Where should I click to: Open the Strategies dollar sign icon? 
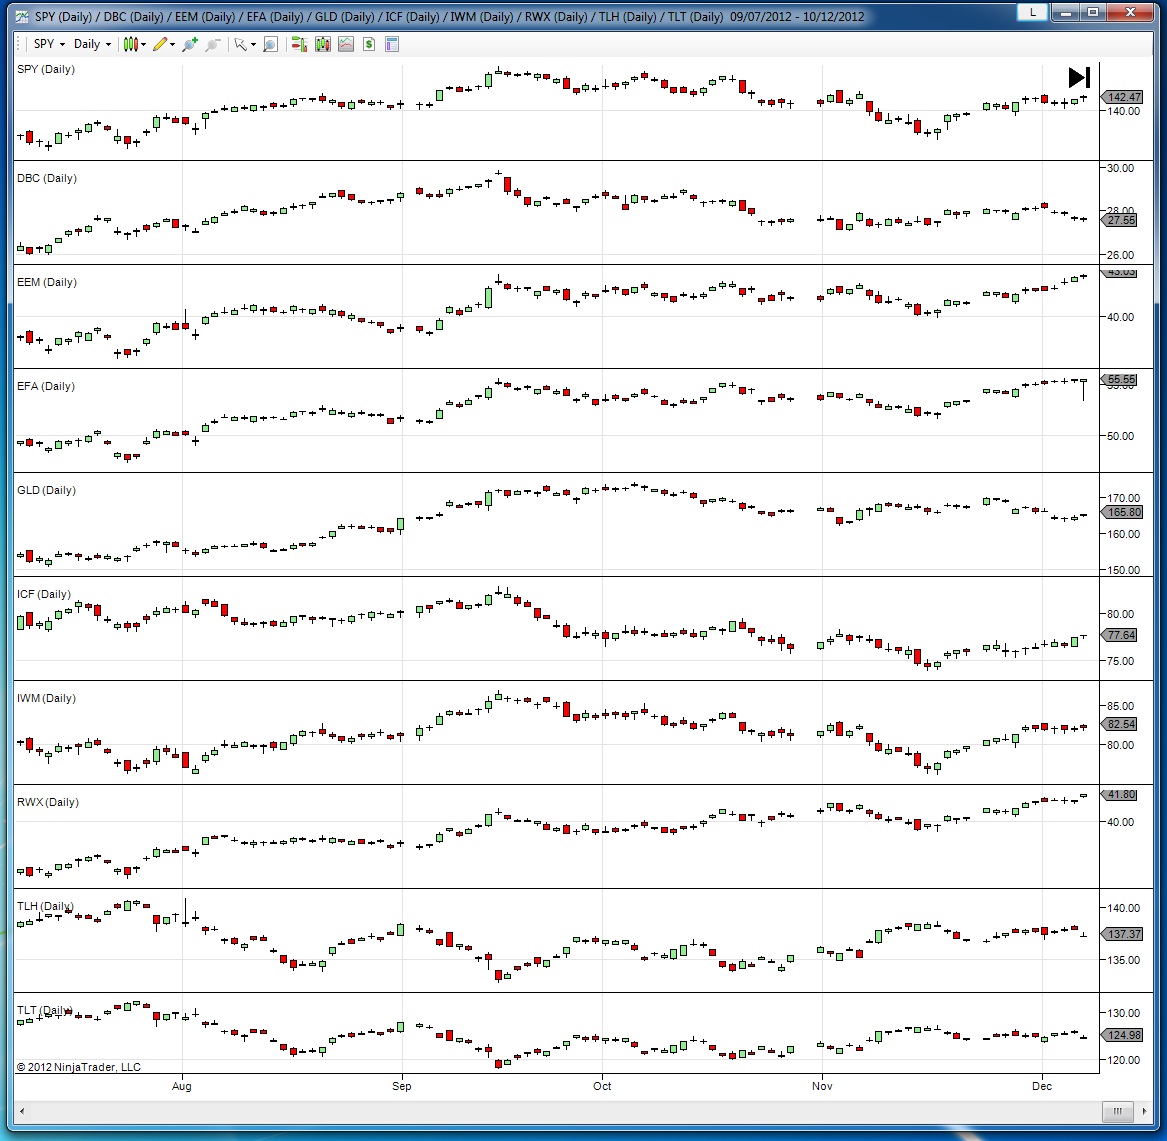[368, 45]
